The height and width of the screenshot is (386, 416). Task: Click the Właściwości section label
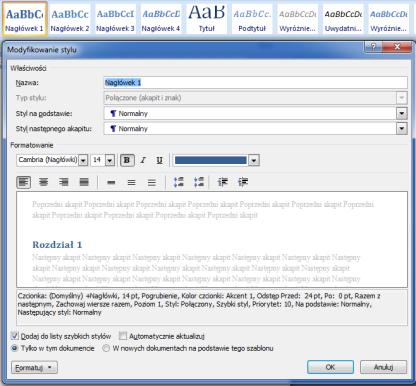coord(28,68)
